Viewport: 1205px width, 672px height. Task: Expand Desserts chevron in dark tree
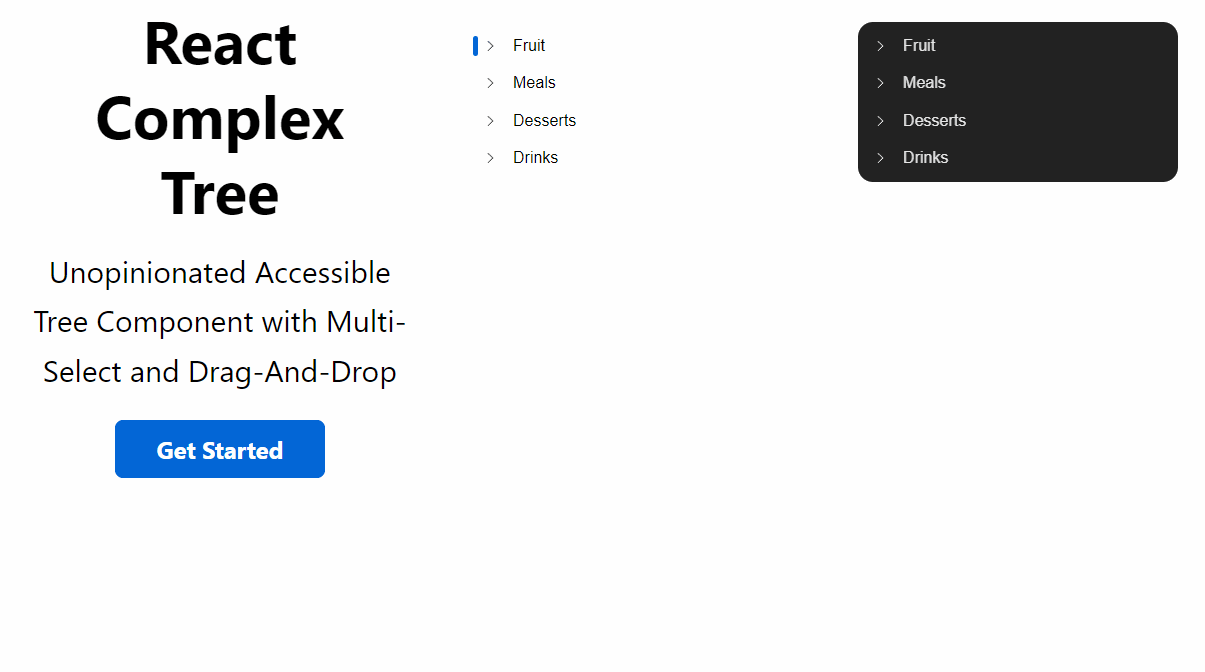pos(880,121)
